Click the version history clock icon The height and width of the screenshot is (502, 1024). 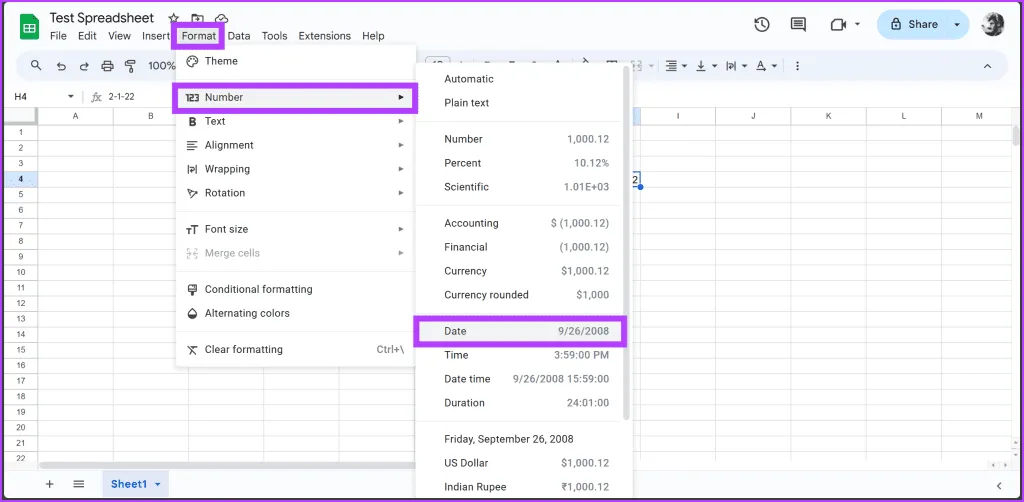[x=761, y=25]
